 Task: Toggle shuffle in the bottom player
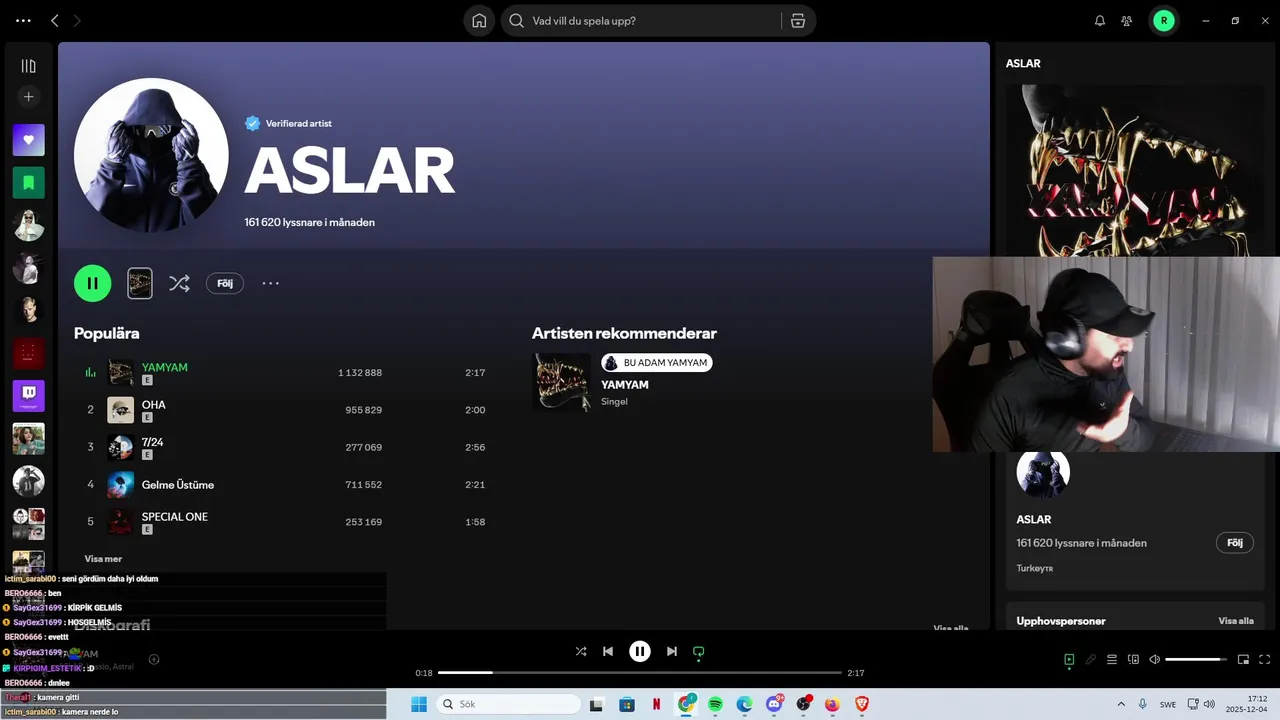pyautogui.click(x=581, y=651)
